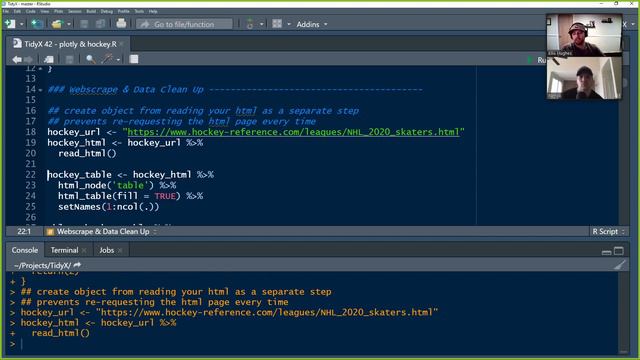Click the hockey-reference.com URL on line 18

[x=293, y=132]
